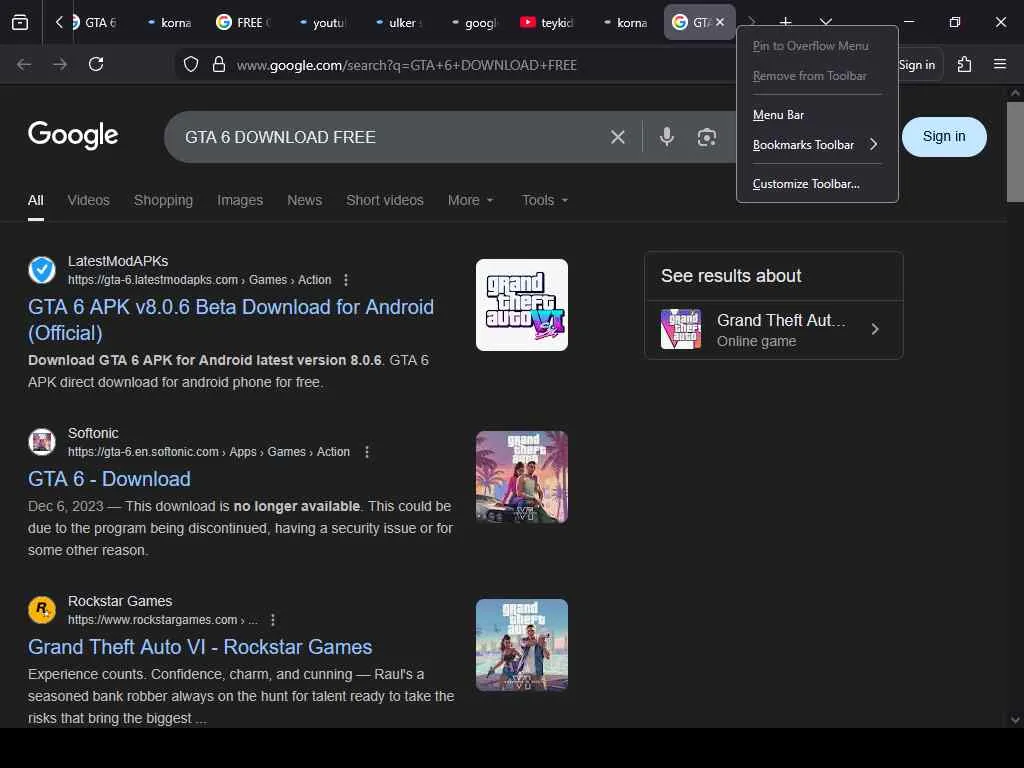Switch to Shopping results

163,200
